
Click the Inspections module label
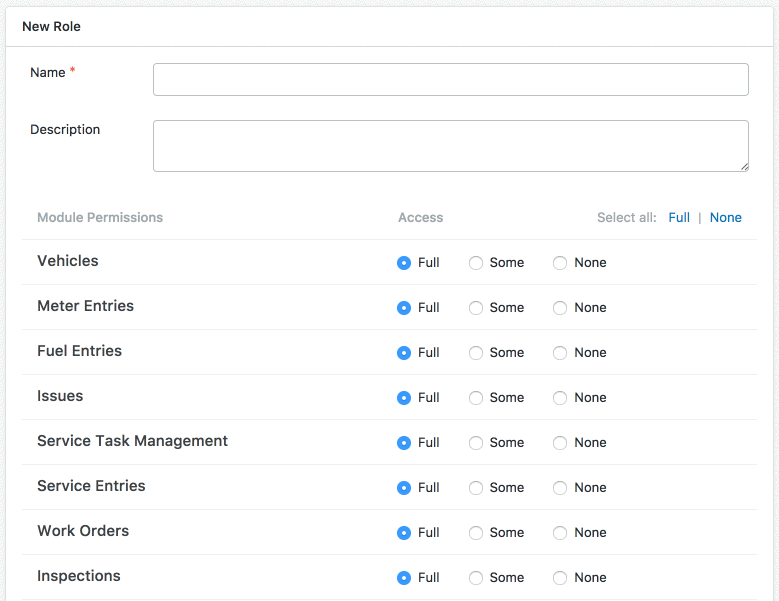79,576
